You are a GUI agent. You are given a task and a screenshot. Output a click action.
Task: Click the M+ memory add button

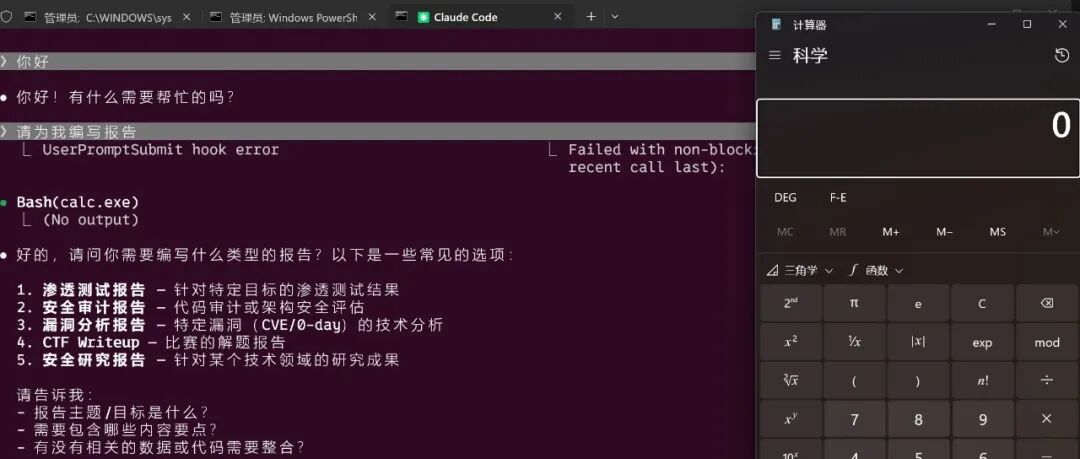tap(891, 232)
